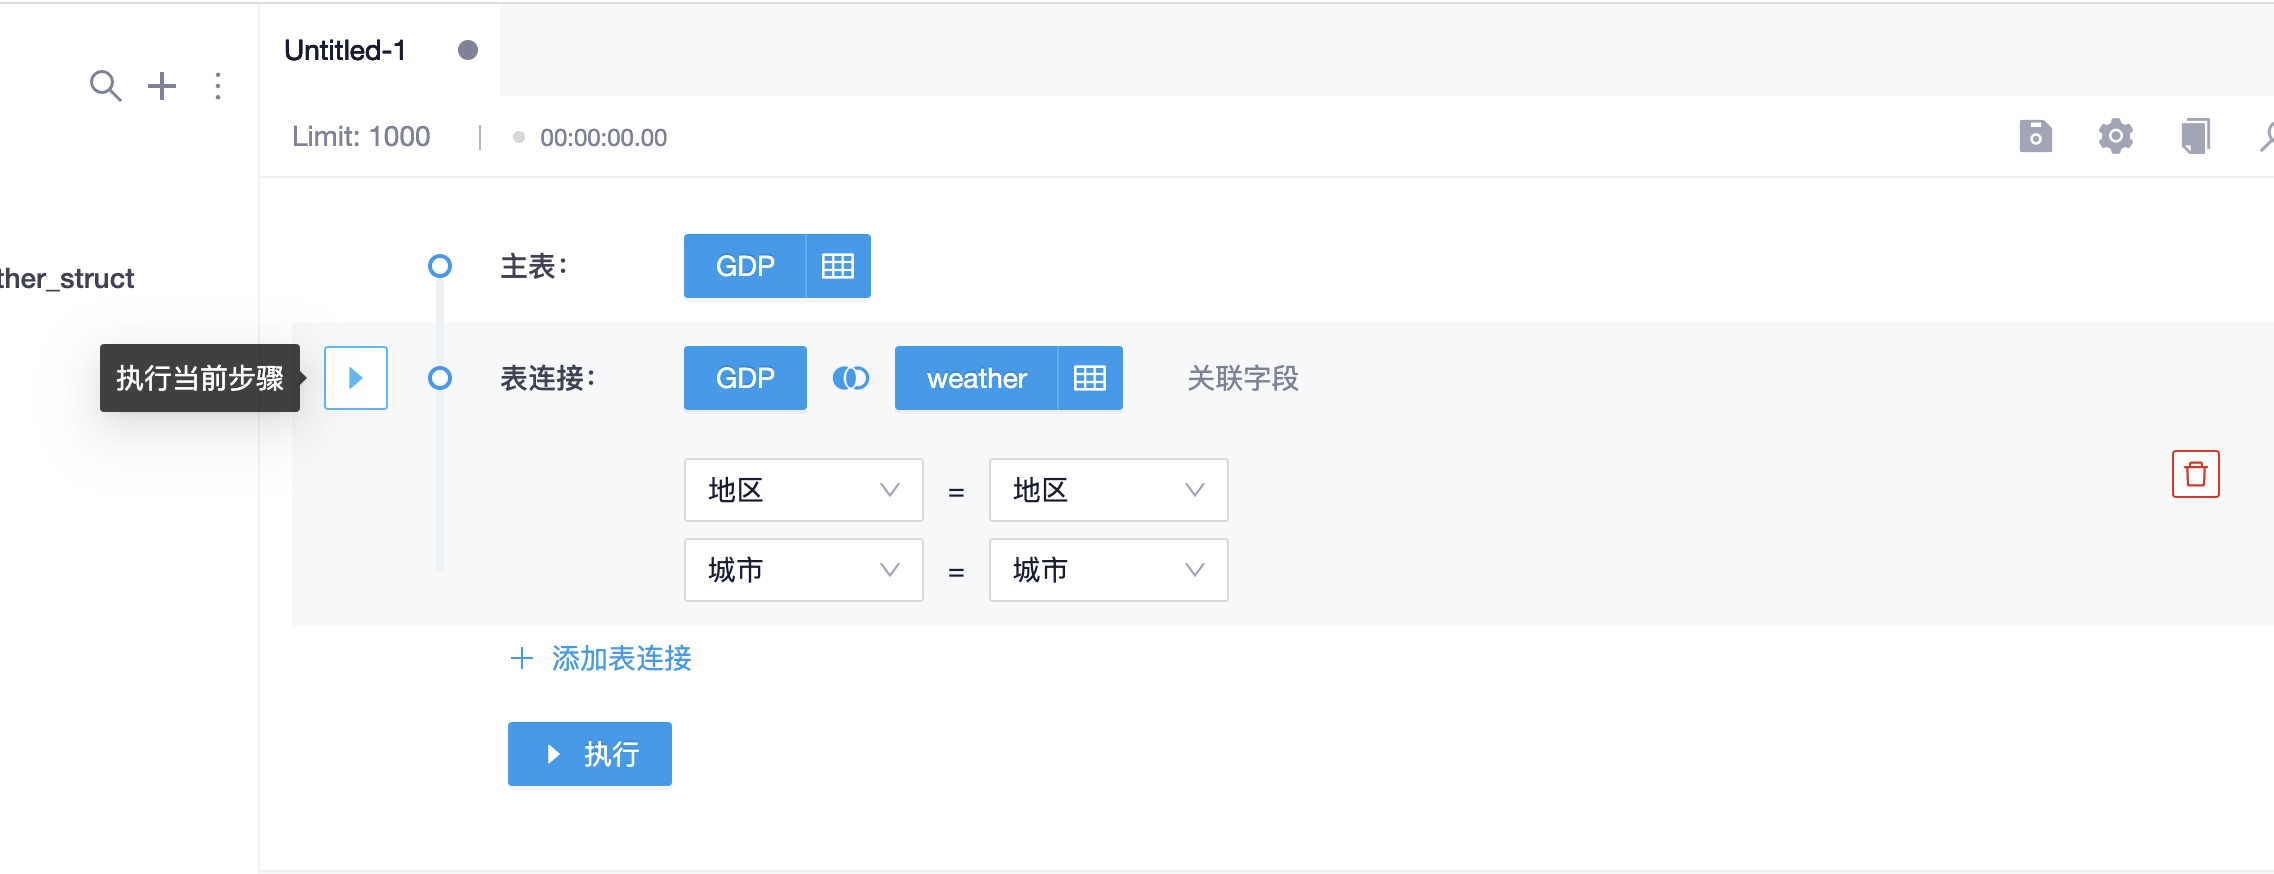Click the Limit: 1000 setting
Screen dimensions: 2274x874
[x=361, y=137]
